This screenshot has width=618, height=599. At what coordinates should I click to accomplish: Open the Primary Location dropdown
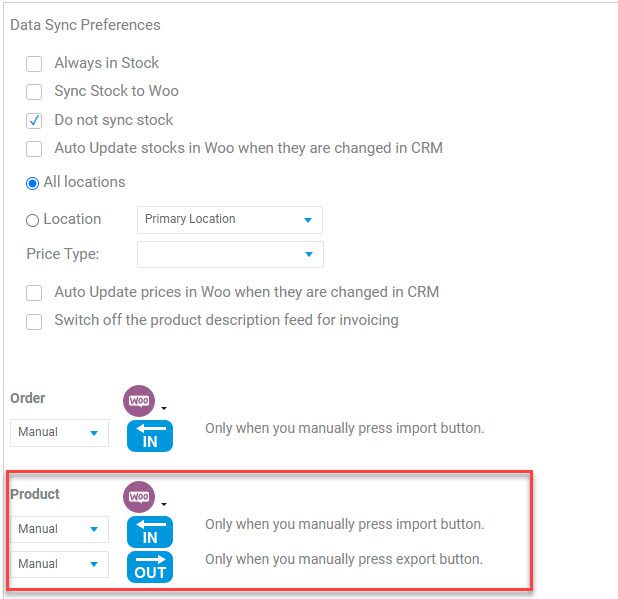[x=230, y=220]
